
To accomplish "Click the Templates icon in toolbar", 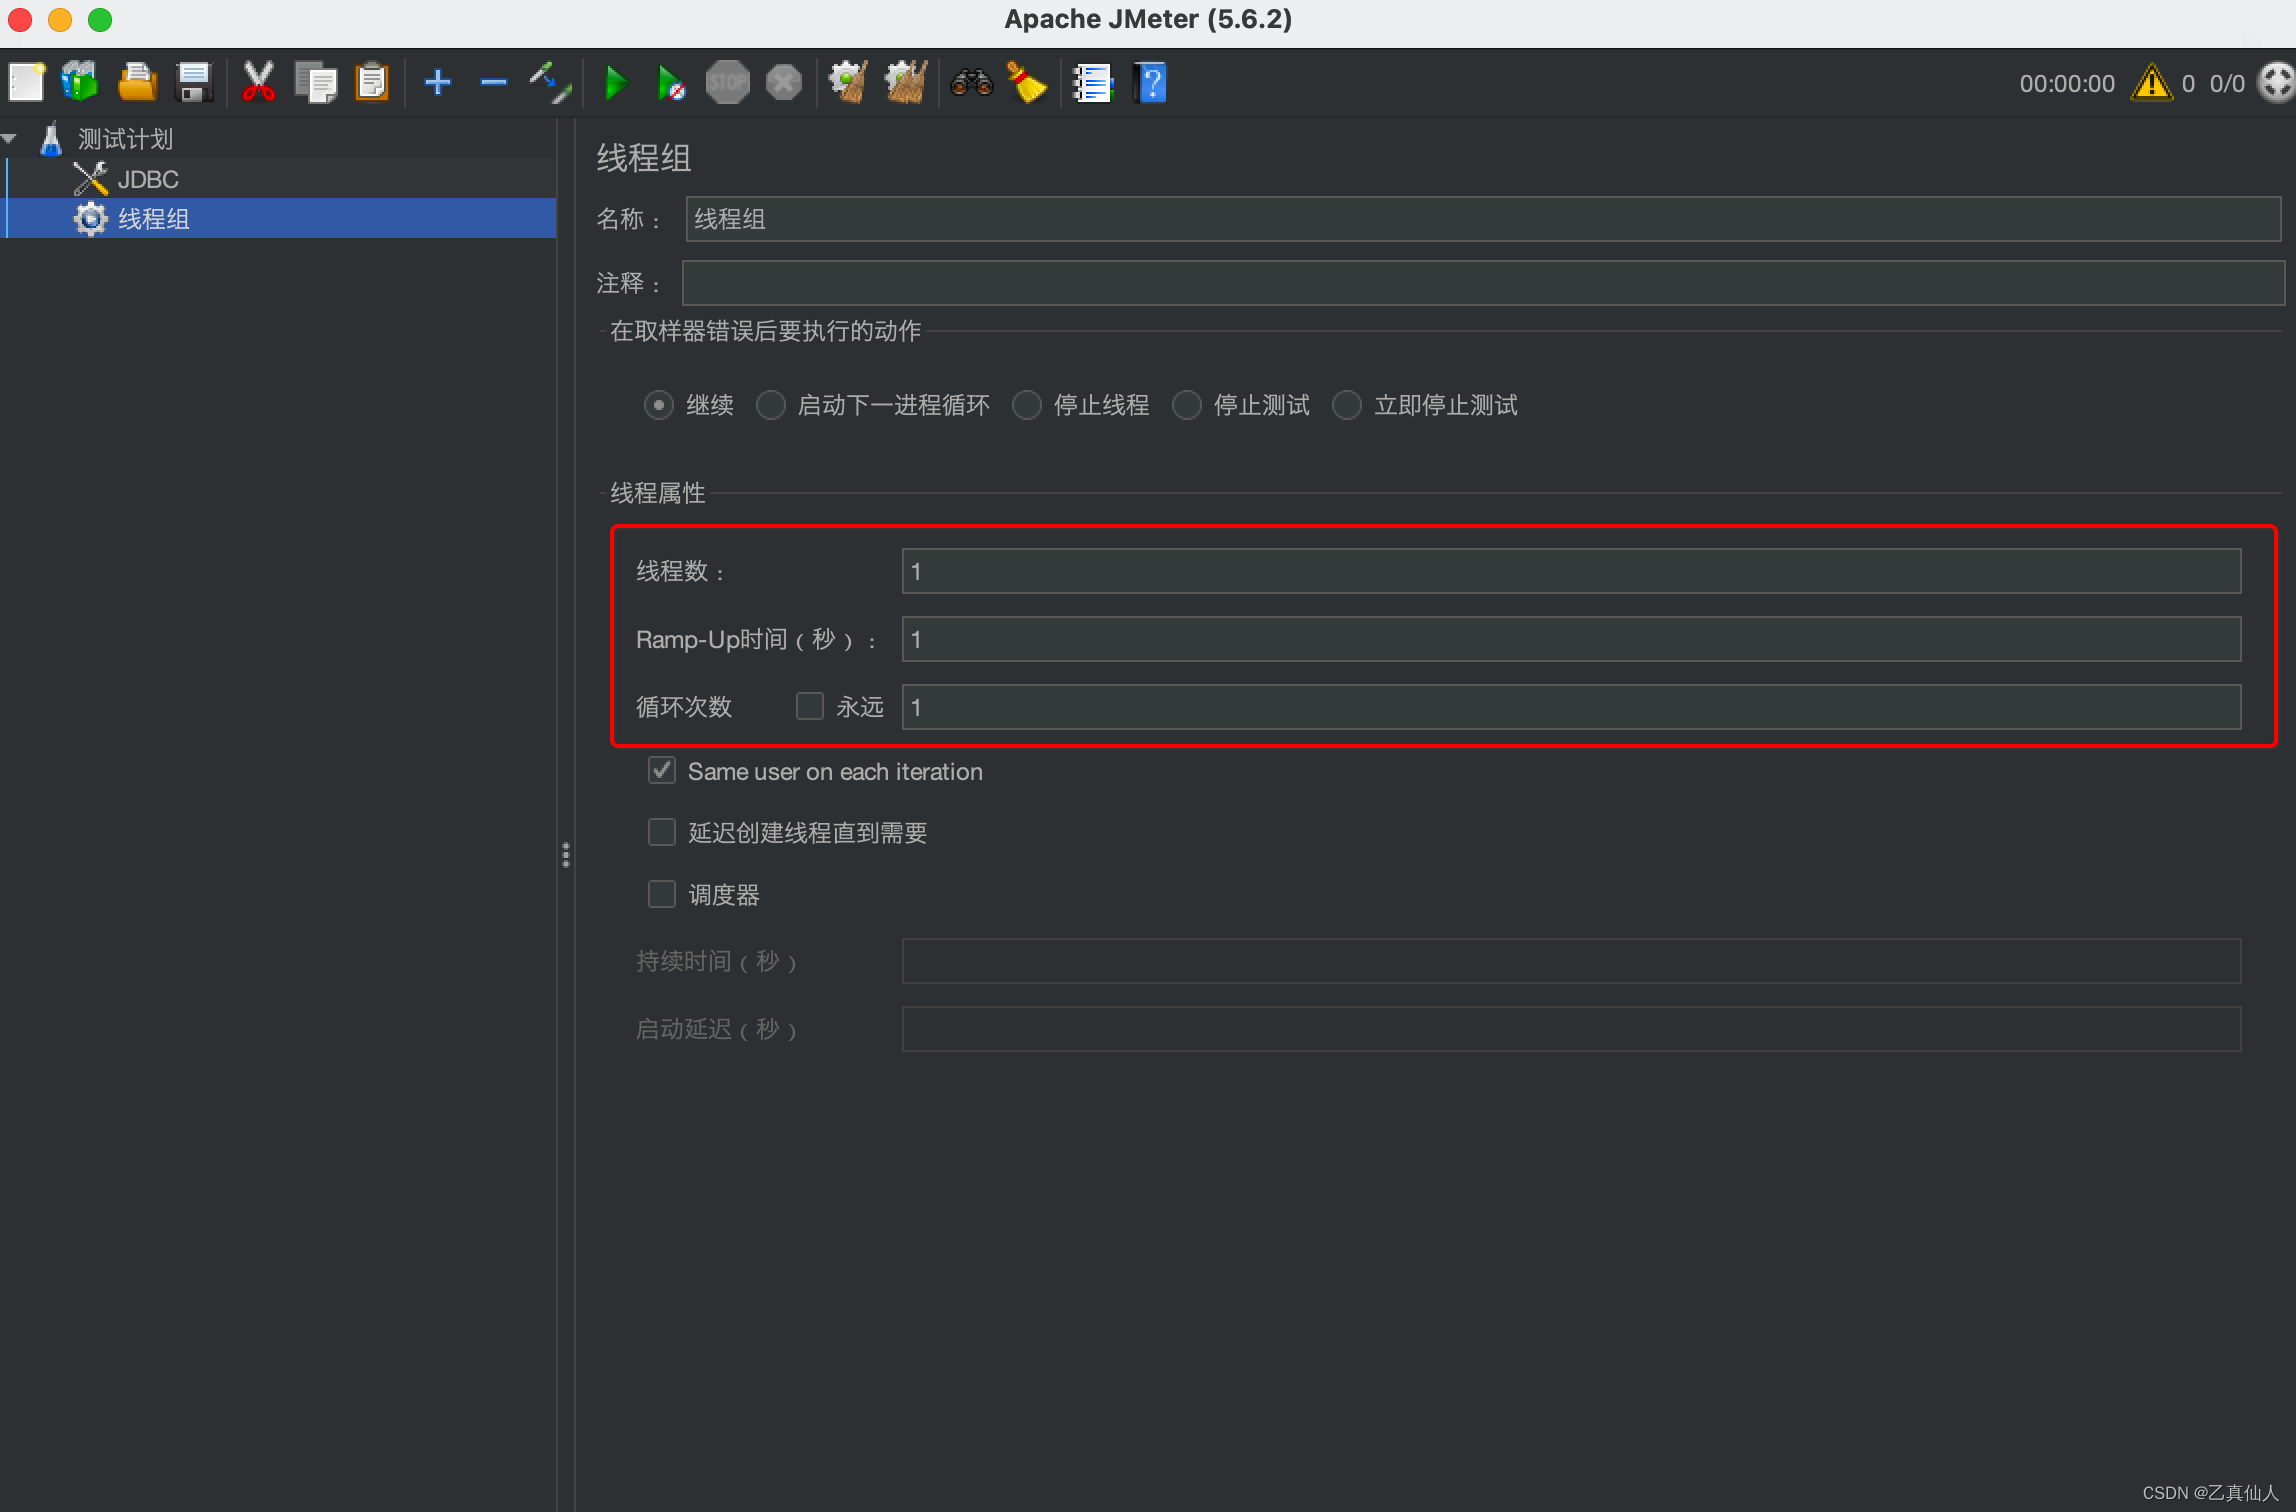I will click(80, 83).
